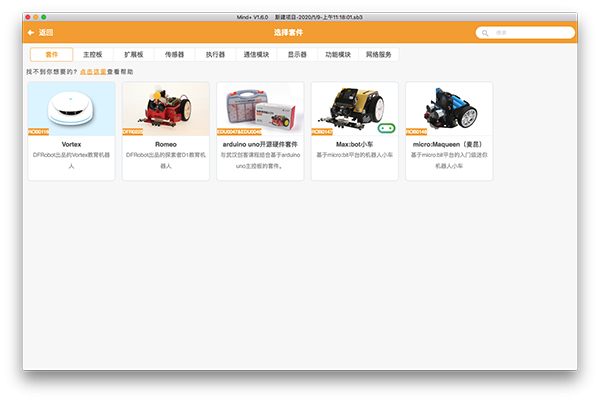Choose the micro:Maqueen car image
The width and height of the screenshot is (600, 402).
[449, 109]
